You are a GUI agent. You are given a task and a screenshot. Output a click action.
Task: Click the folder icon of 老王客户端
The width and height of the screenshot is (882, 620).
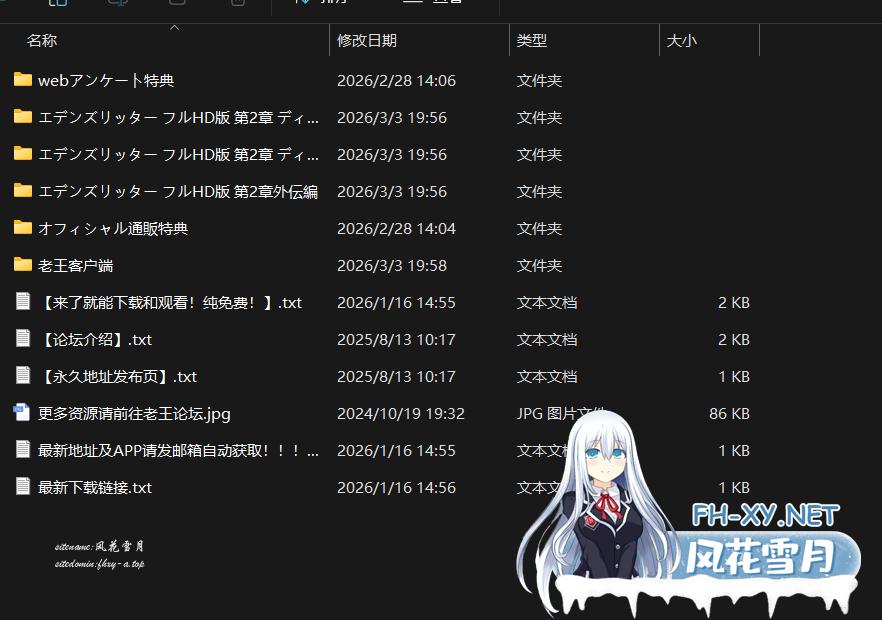[x=21, y=265]
